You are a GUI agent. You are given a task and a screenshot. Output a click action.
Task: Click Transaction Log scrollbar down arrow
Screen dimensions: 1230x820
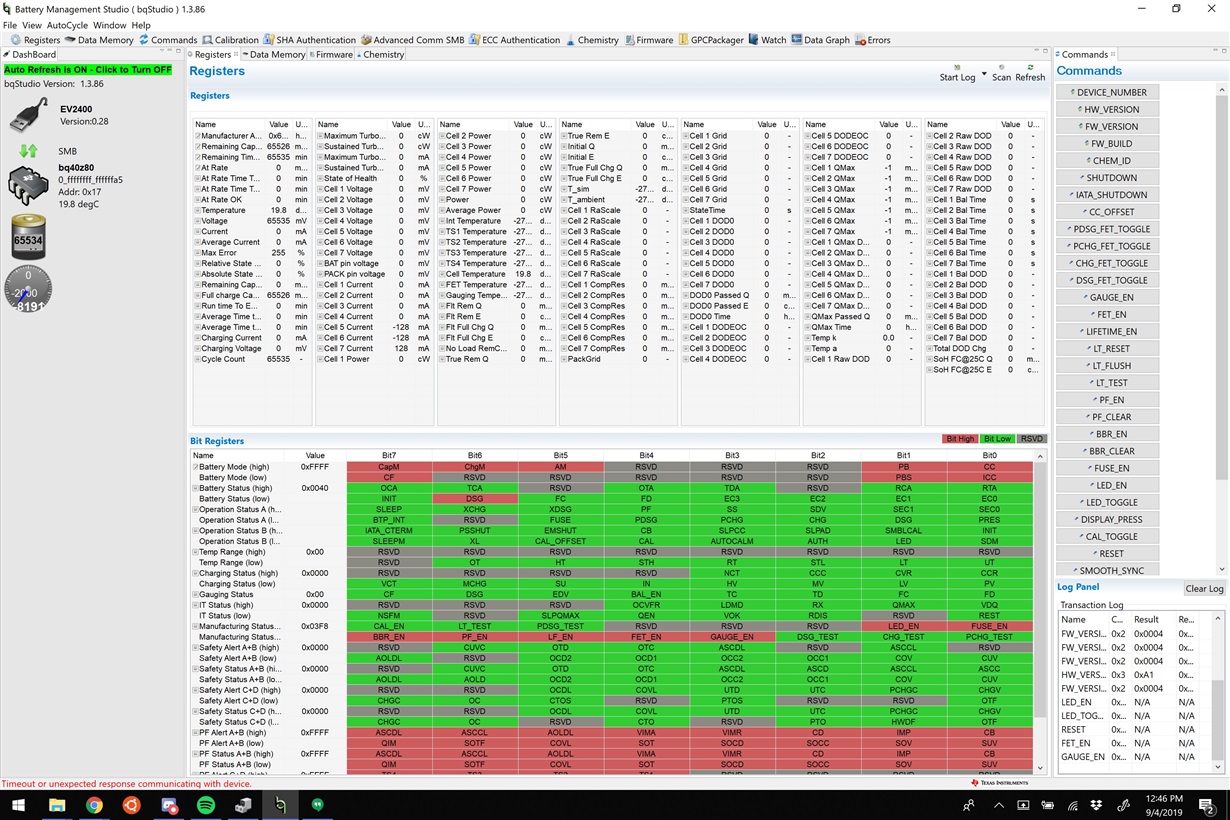pyautogui.click(x=1218, y=767)
